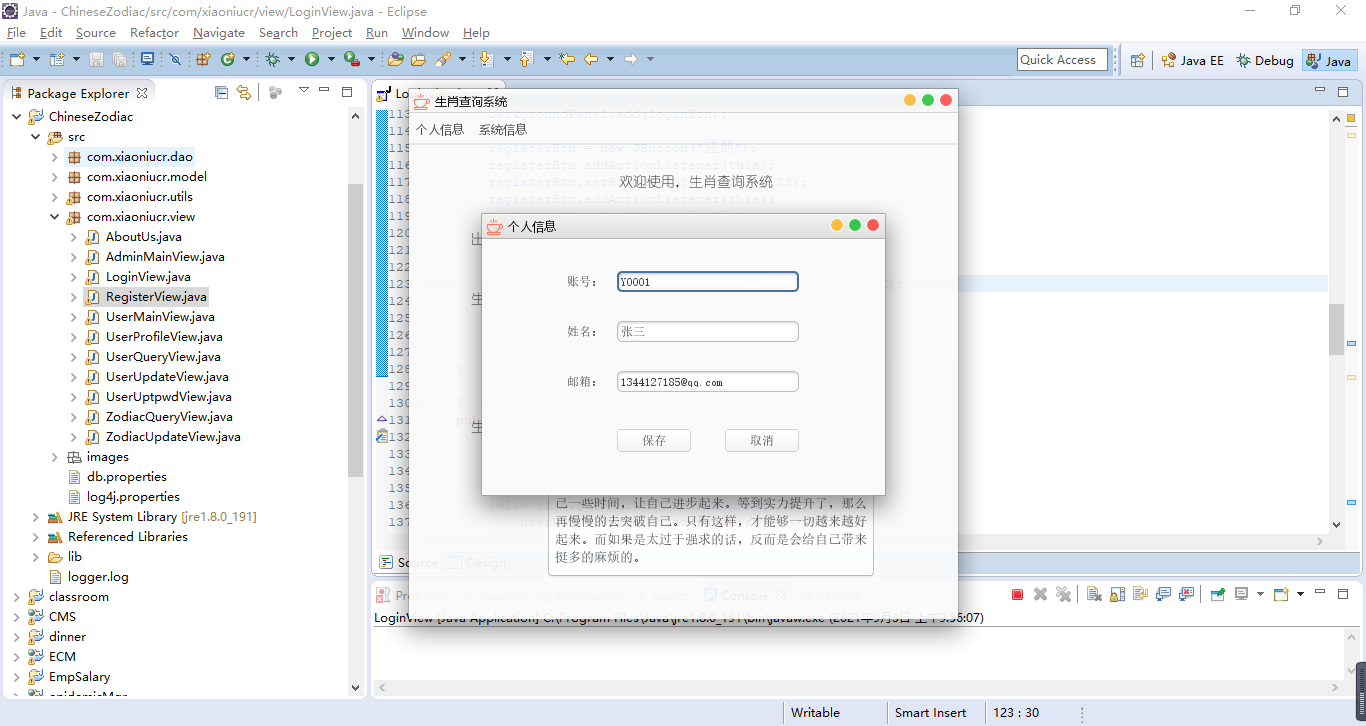This screenshot has height=726, width=1366.
Task: Click the green Run toolbar button
Action: tap(312, 60)
